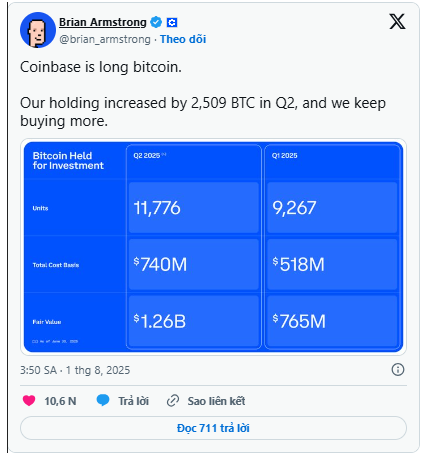Click the @brian_armstrong handle
The width and height of the screenshot is (424, 456).
pyautogui.click(x=105, y=39)
